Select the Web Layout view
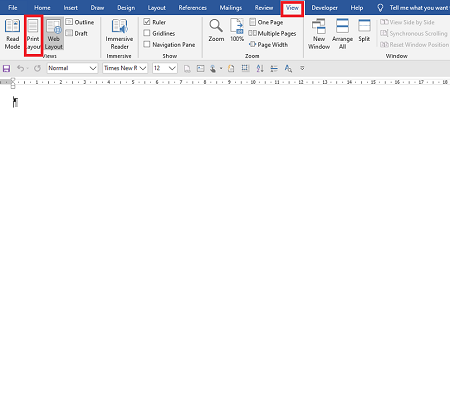 coord(54,35)
